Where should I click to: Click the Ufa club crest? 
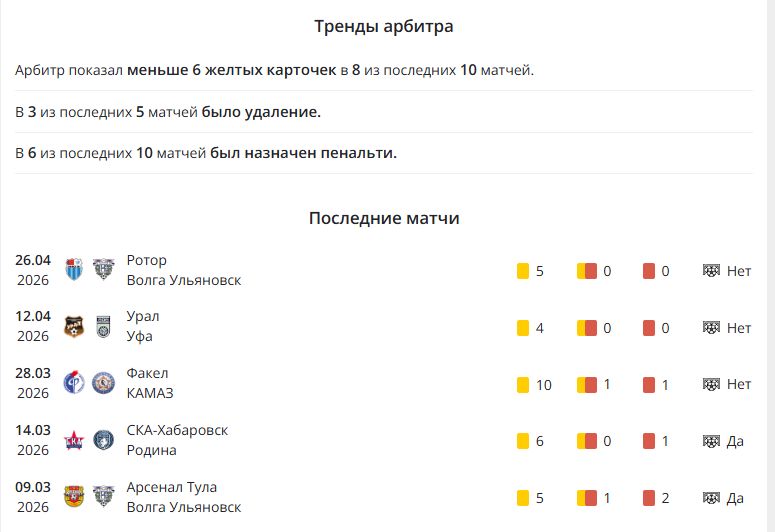(103, 327)
